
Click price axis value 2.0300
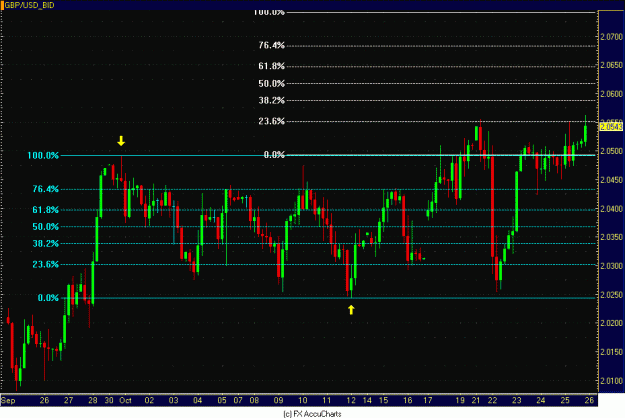pyautogui.click(x=611, y=266)
